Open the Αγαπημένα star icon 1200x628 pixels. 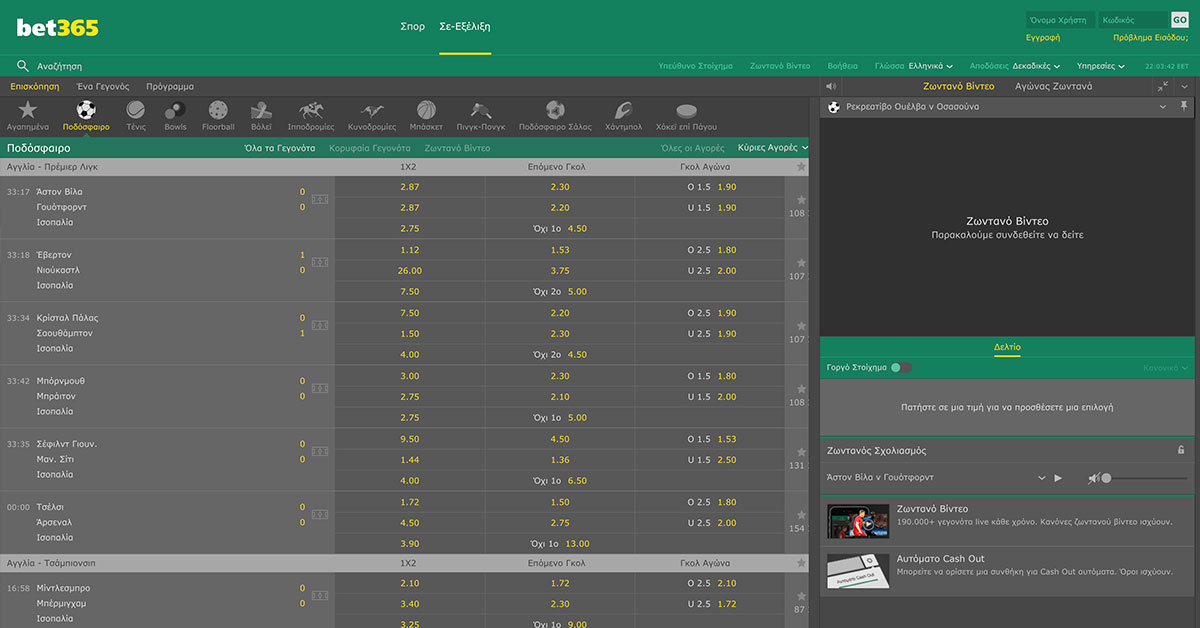[28, 110]
